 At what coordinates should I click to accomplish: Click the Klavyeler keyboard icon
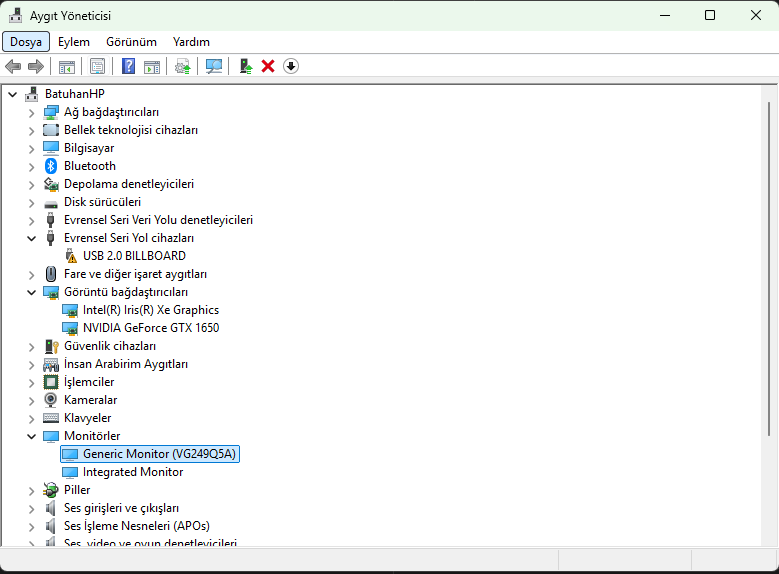(x=51, y=418)
